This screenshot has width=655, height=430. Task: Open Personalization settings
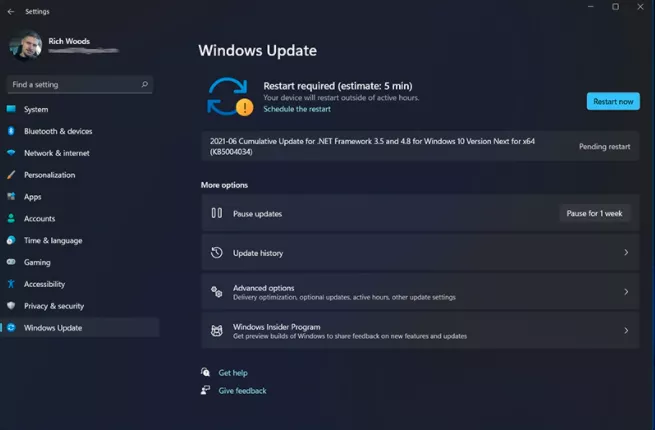click(x=80, y=175)
